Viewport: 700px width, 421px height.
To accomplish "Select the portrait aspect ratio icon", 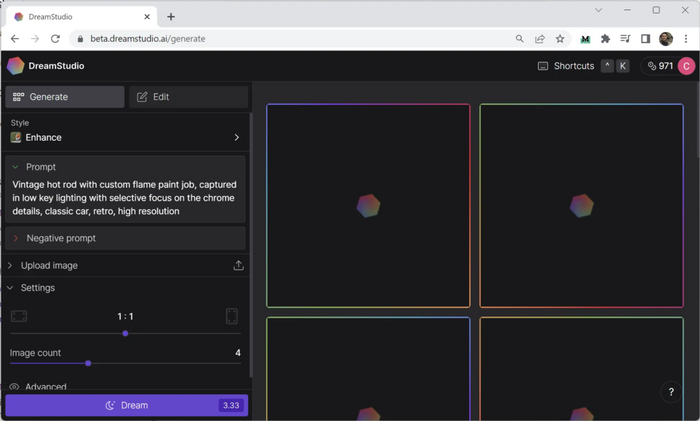I will click(x=232, y=316).
